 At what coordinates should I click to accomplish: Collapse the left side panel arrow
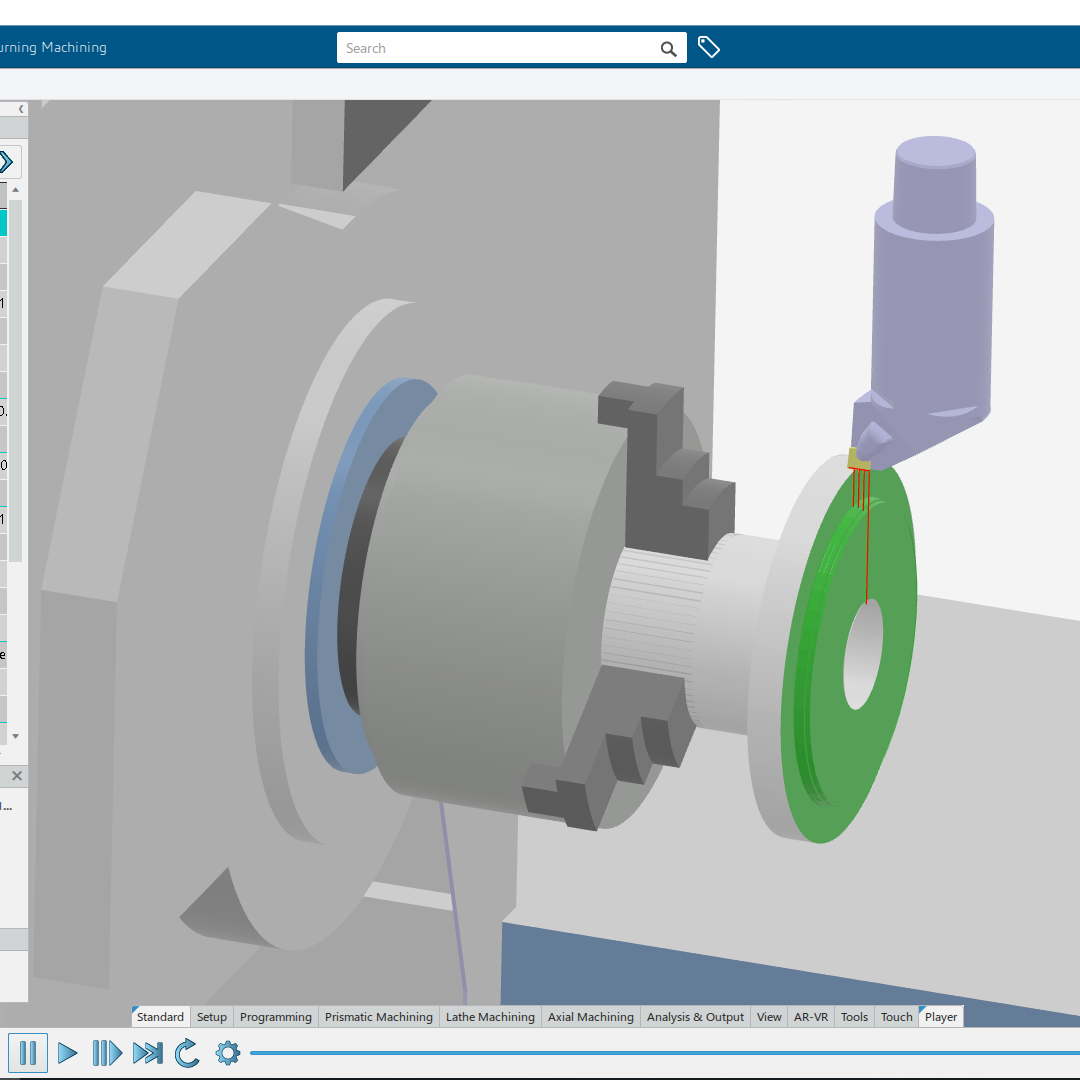(21, 108)
